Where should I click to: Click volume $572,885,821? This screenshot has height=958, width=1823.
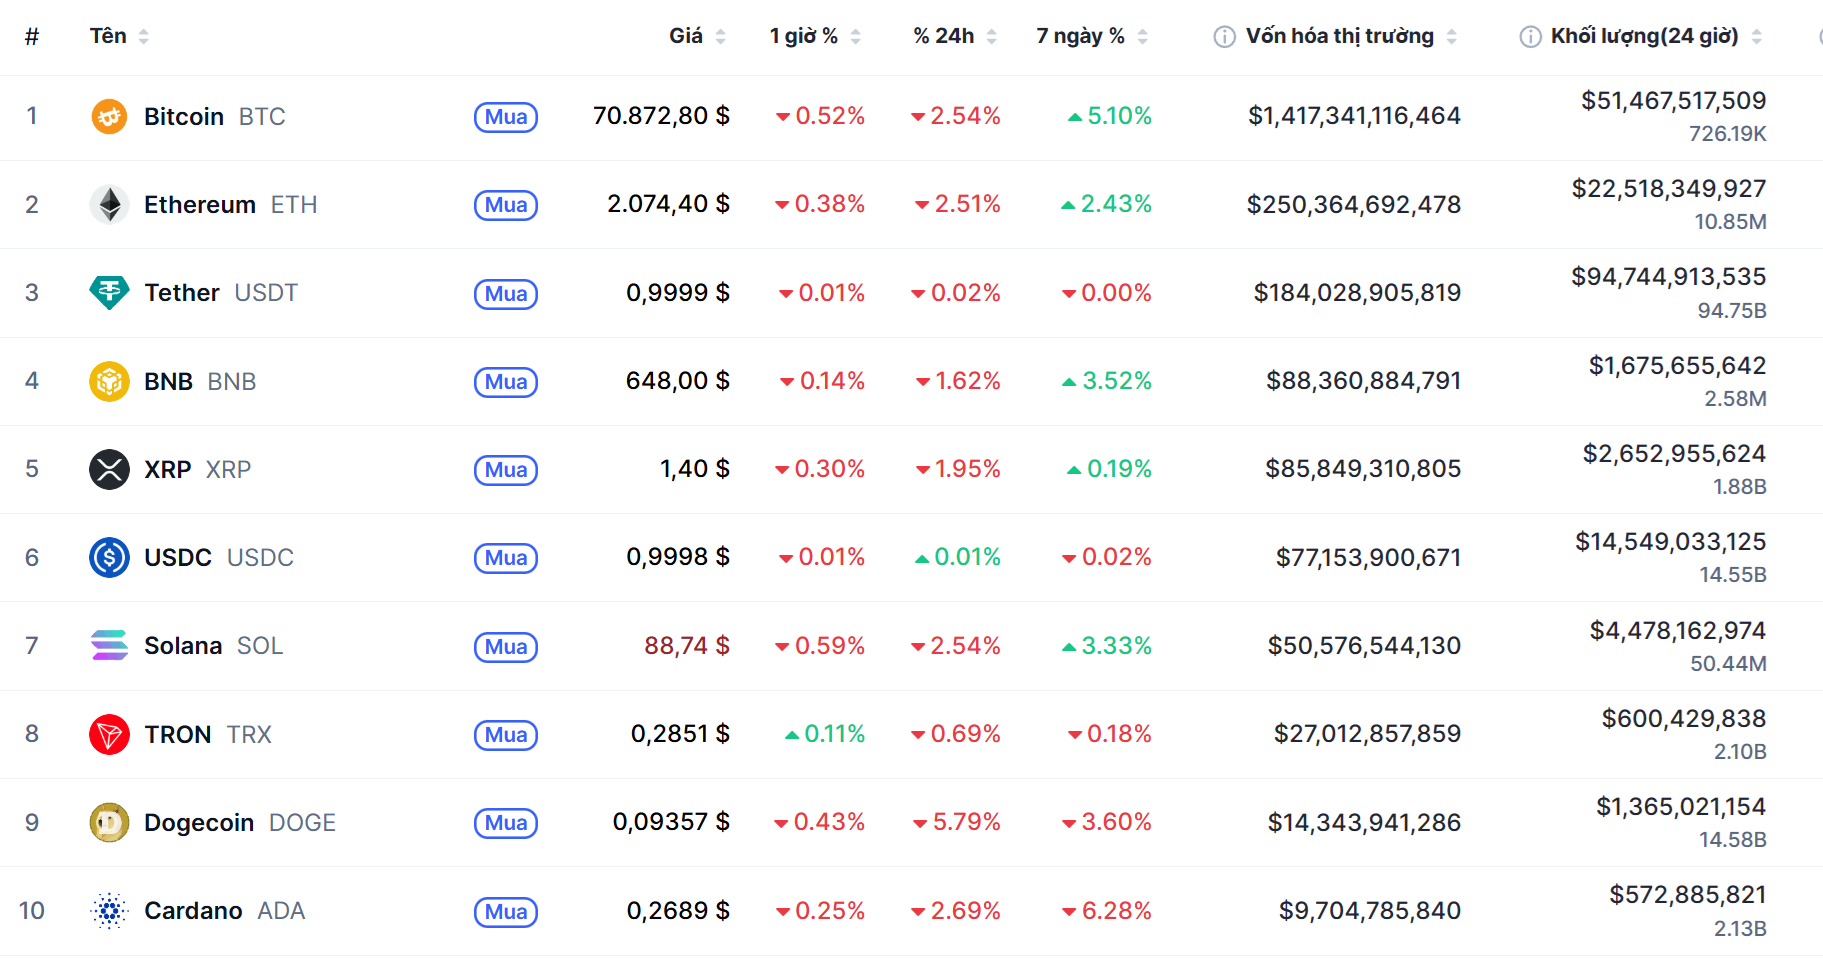tap(1687, 895)
